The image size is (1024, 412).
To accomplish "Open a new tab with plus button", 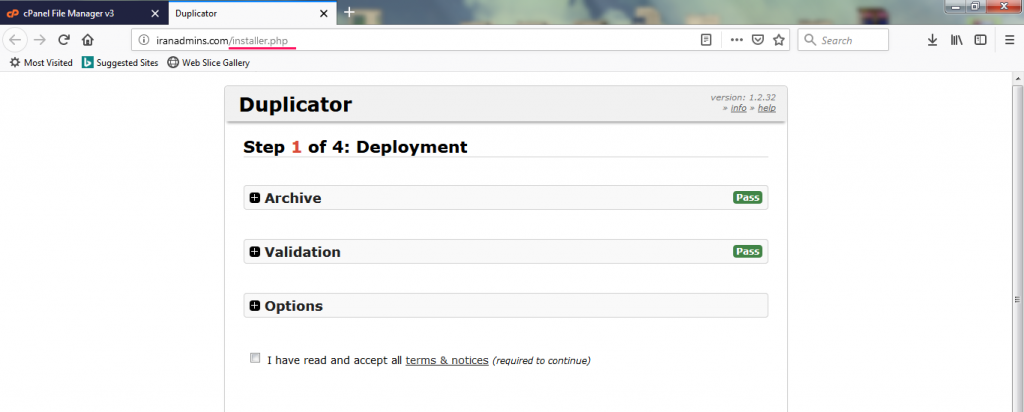I will click(349, 12).
